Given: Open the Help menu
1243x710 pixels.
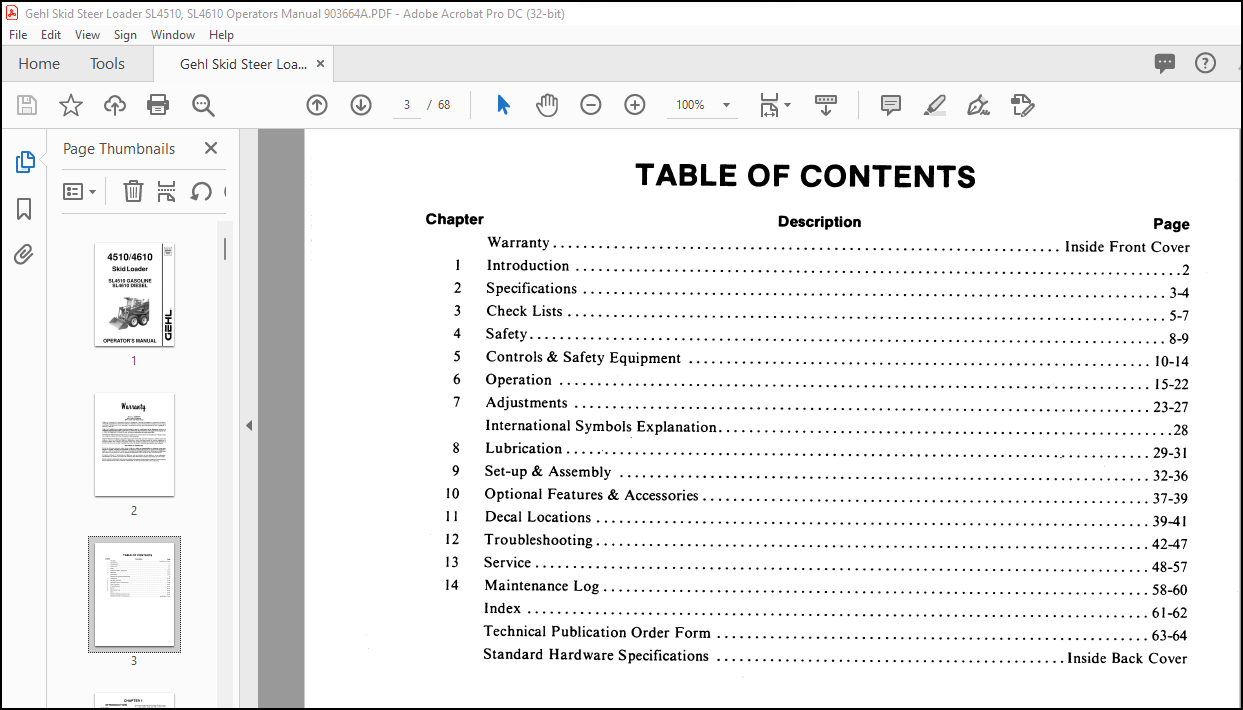Looking at the screenshot, I should point(221,34).
